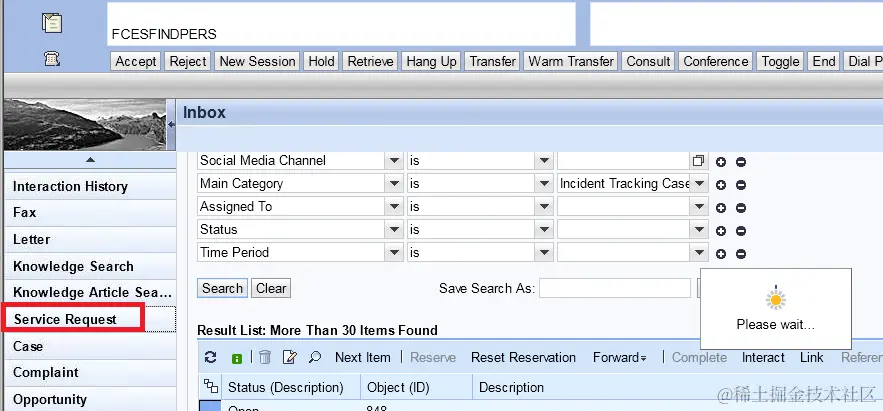
Task: Click the Conference button
Action: [716, 61]
